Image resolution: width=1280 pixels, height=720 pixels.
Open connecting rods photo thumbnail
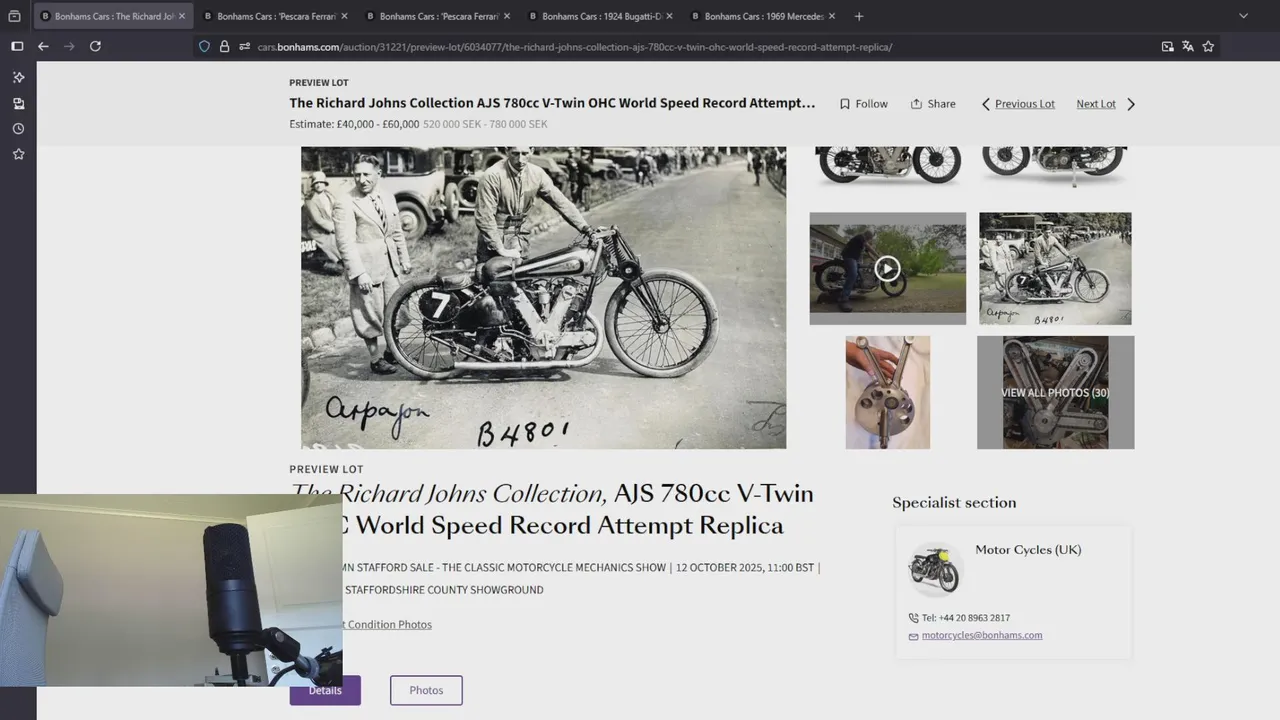(888, 392)
